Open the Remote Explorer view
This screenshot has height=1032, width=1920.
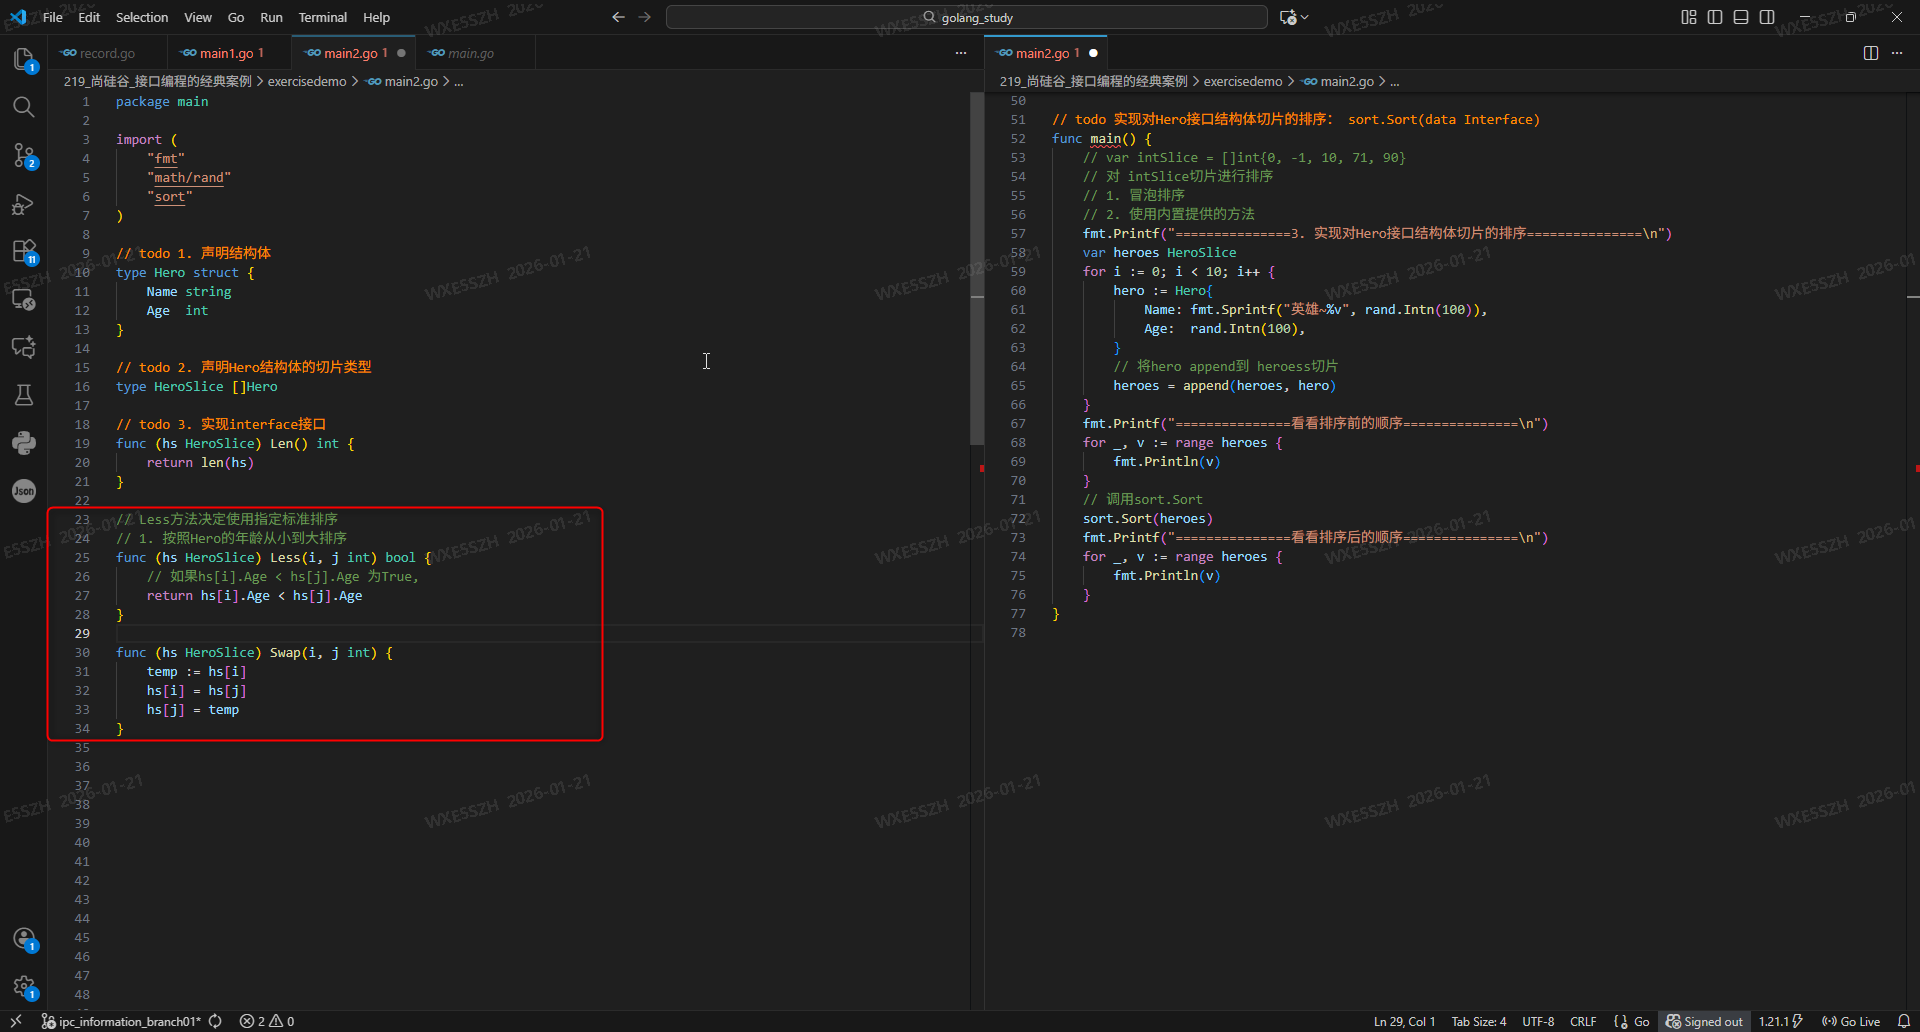point(24,299)
